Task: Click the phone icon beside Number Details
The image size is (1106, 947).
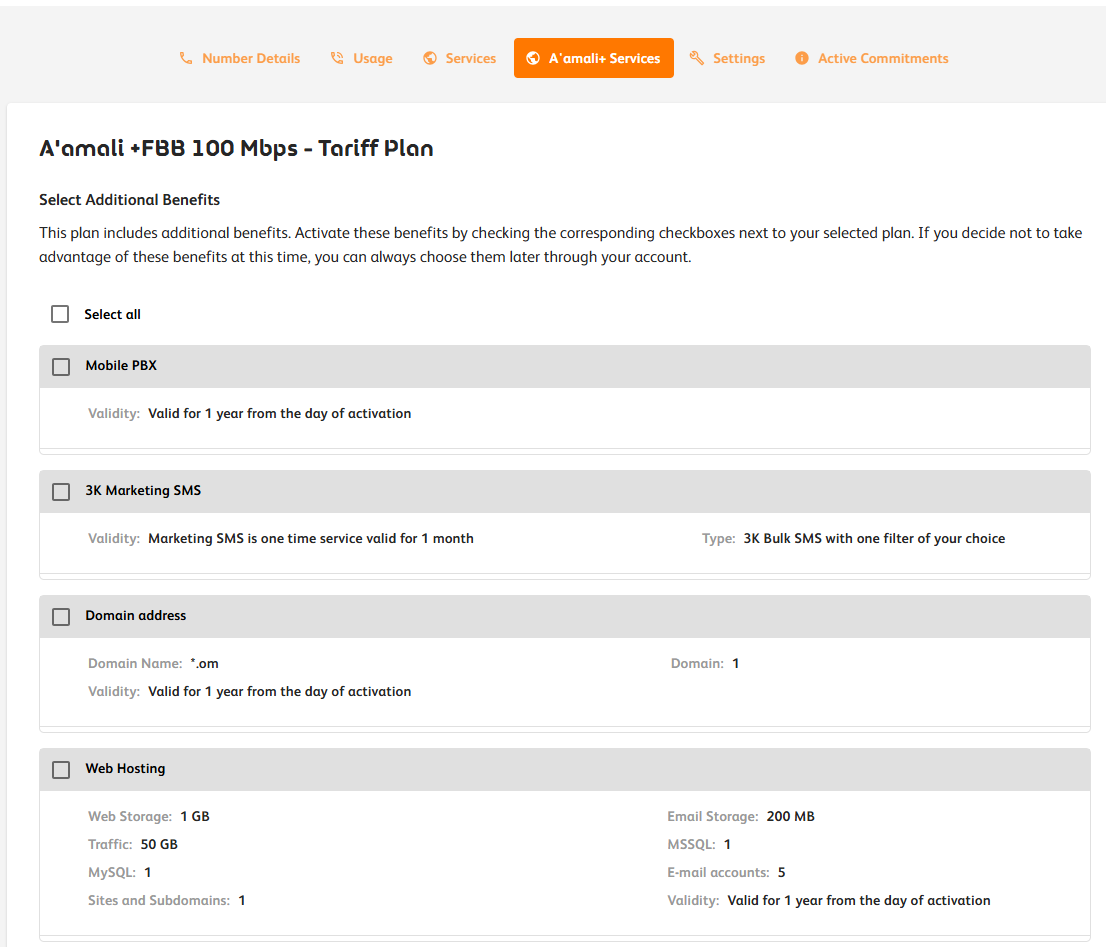Action: pyautogui.click(x=186, y=58)
